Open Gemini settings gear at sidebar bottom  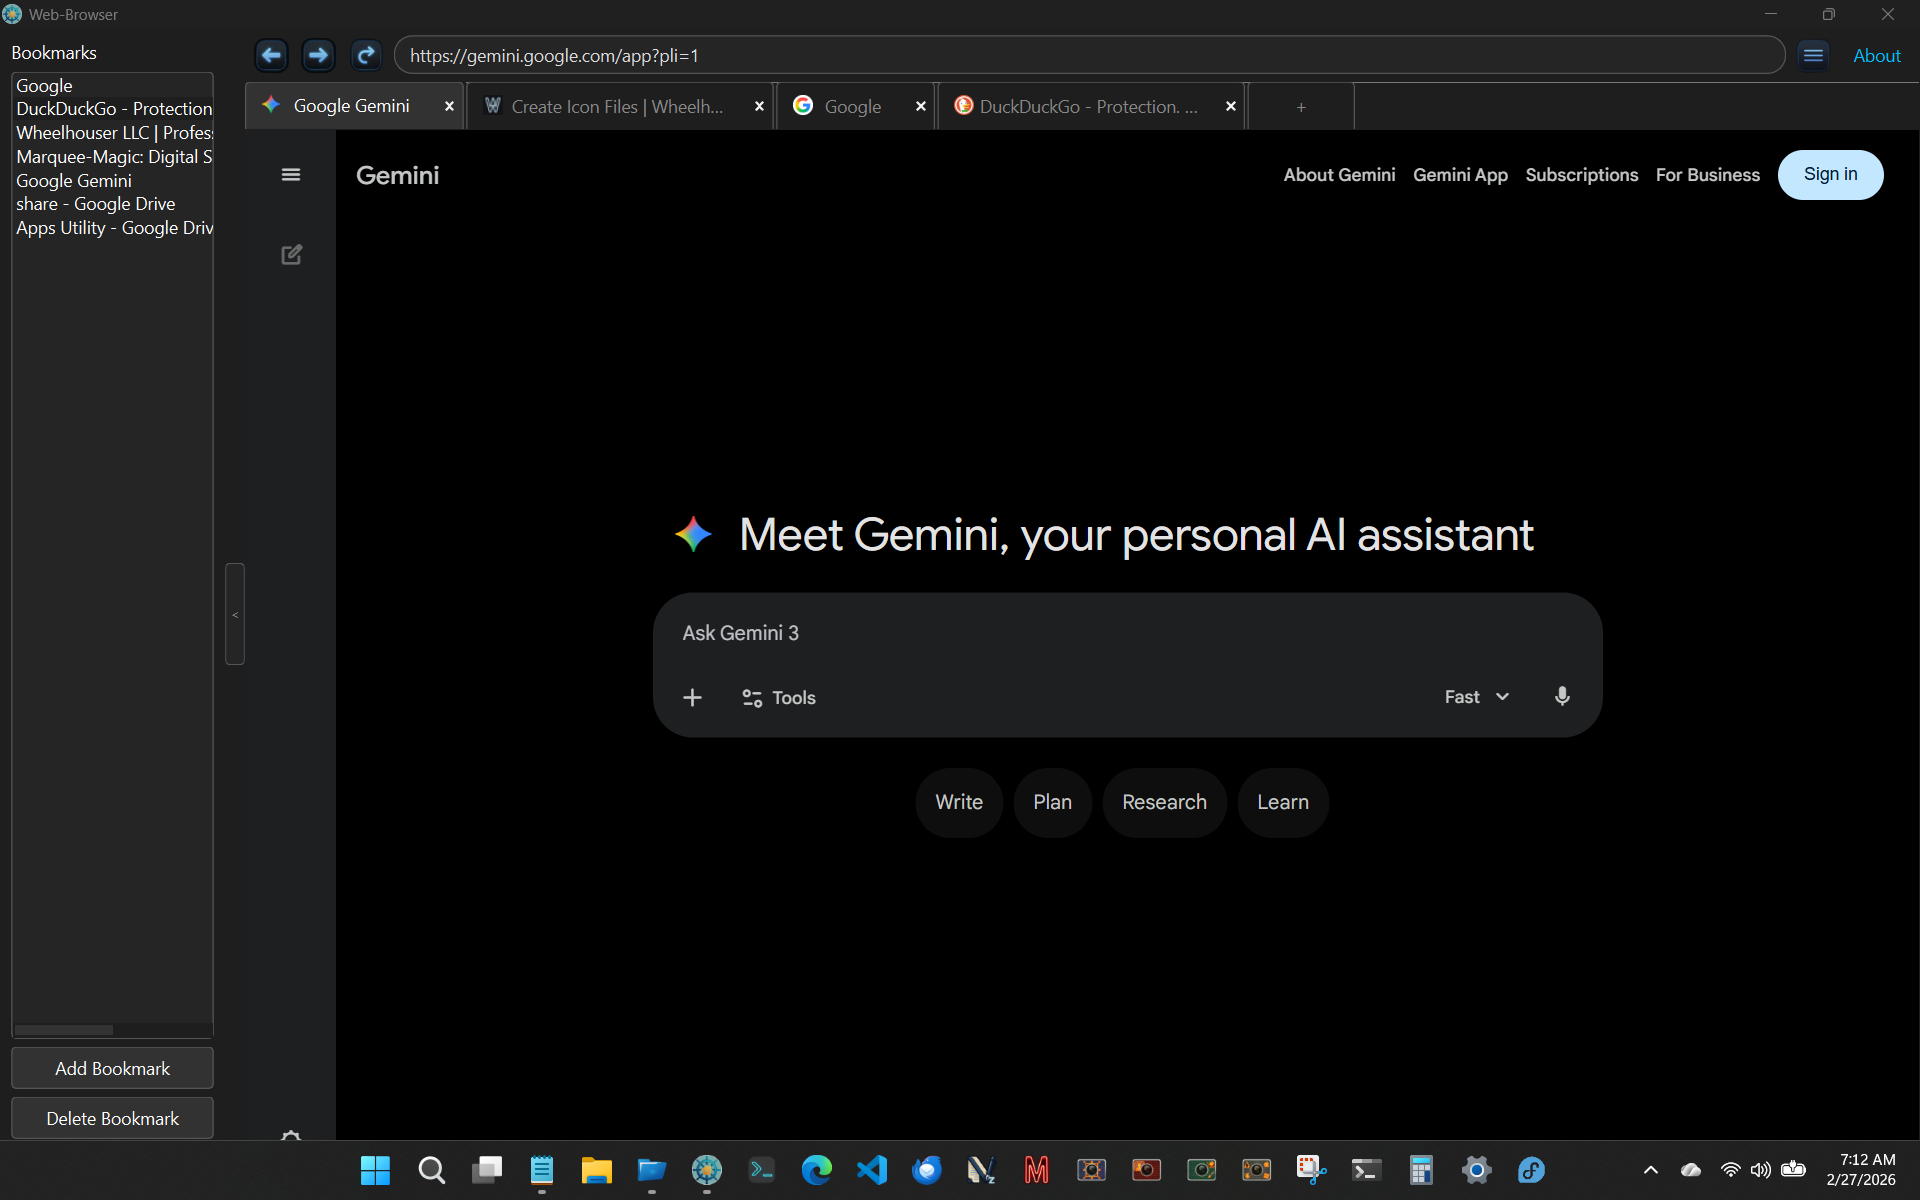pos(291,1135)
